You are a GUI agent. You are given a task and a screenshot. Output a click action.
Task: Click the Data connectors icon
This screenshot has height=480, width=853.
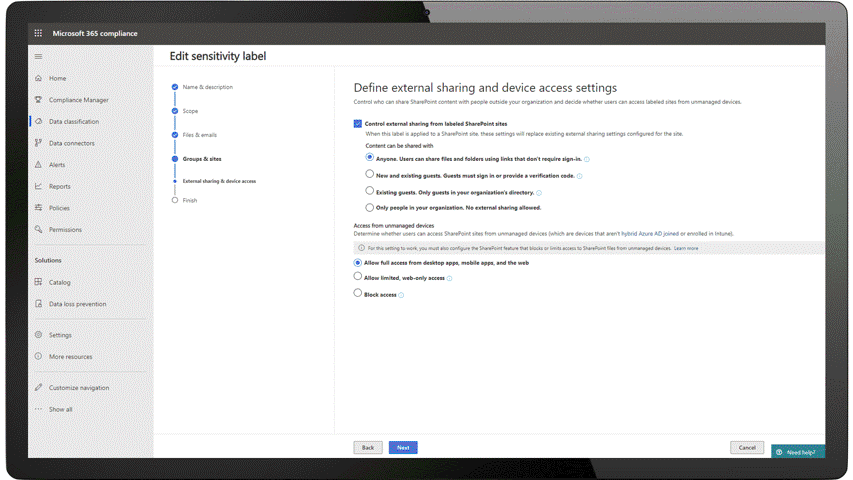38,143
